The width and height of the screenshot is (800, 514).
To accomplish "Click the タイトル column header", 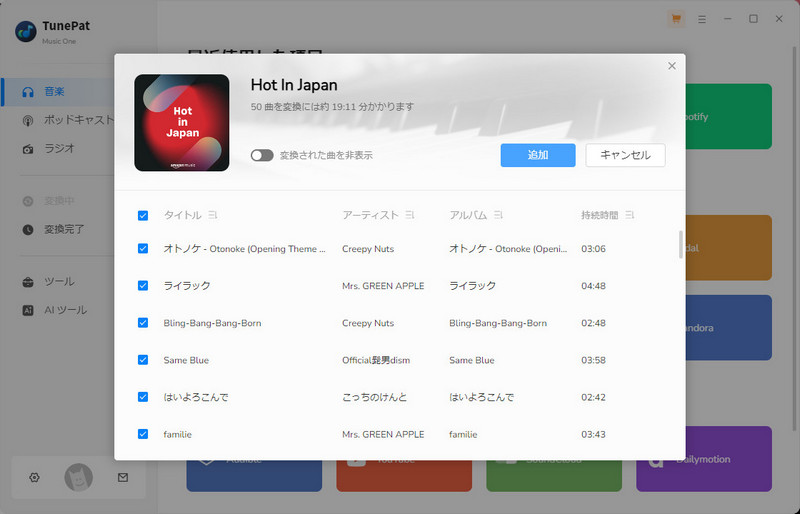I will 183,215.
